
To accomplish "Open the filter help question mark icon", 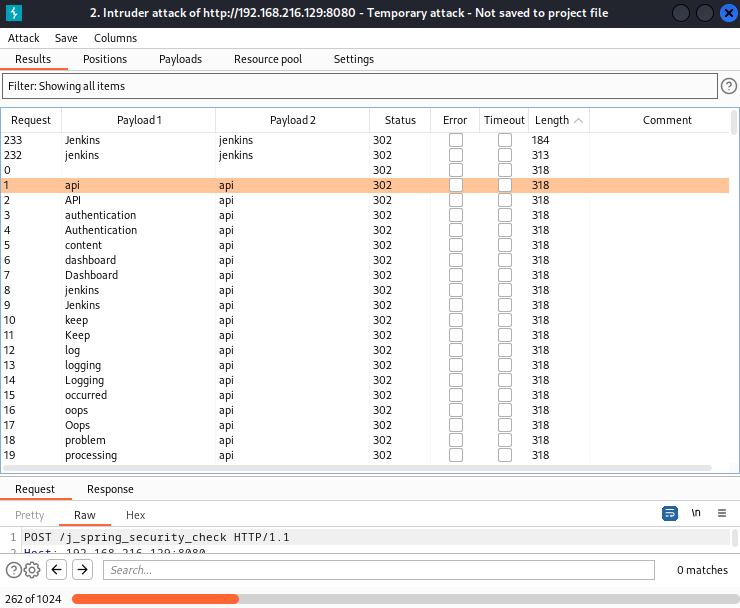I will (x=728, y=86).
